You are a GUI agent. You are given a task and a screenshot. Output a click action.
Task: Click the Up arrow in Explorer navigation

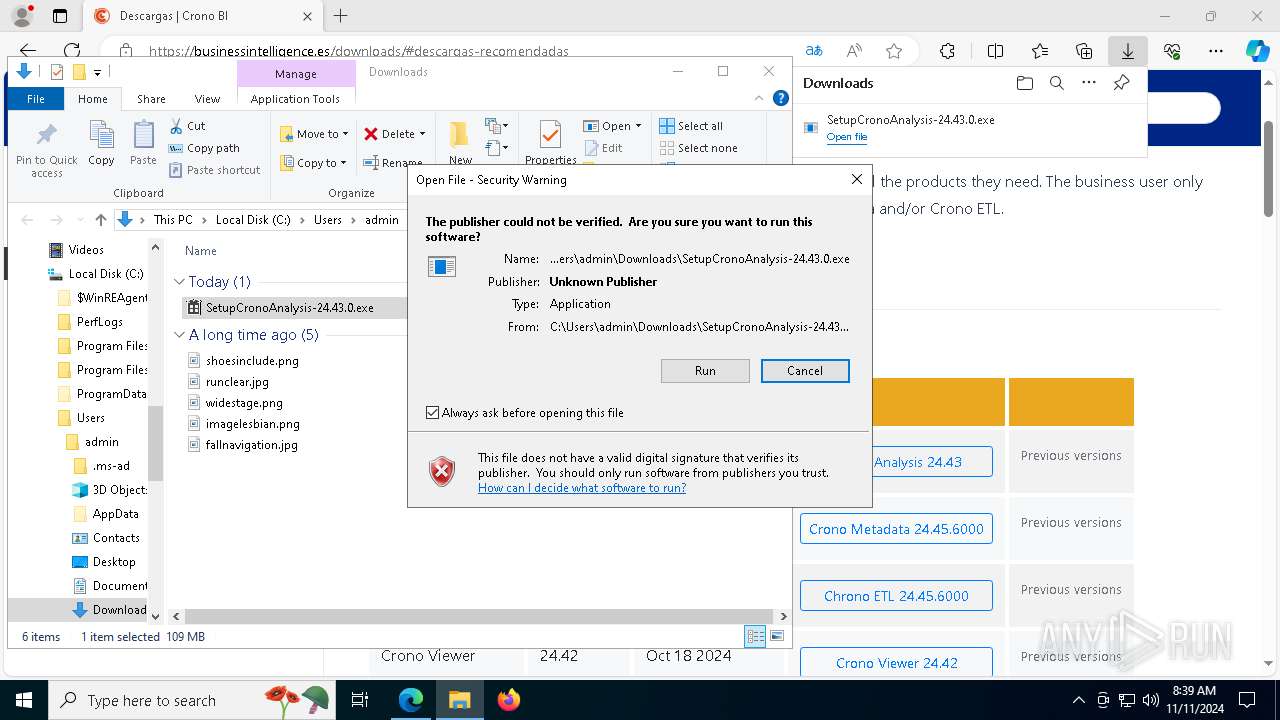(101, 220)
